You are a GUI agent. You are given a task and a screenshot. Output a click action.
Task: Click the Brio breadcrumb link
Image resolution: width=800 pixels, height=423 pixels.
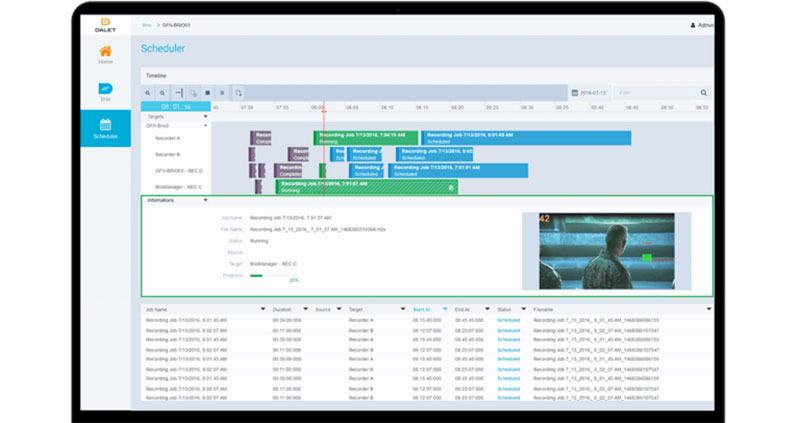pyautogui.click(x=147, y=23)
